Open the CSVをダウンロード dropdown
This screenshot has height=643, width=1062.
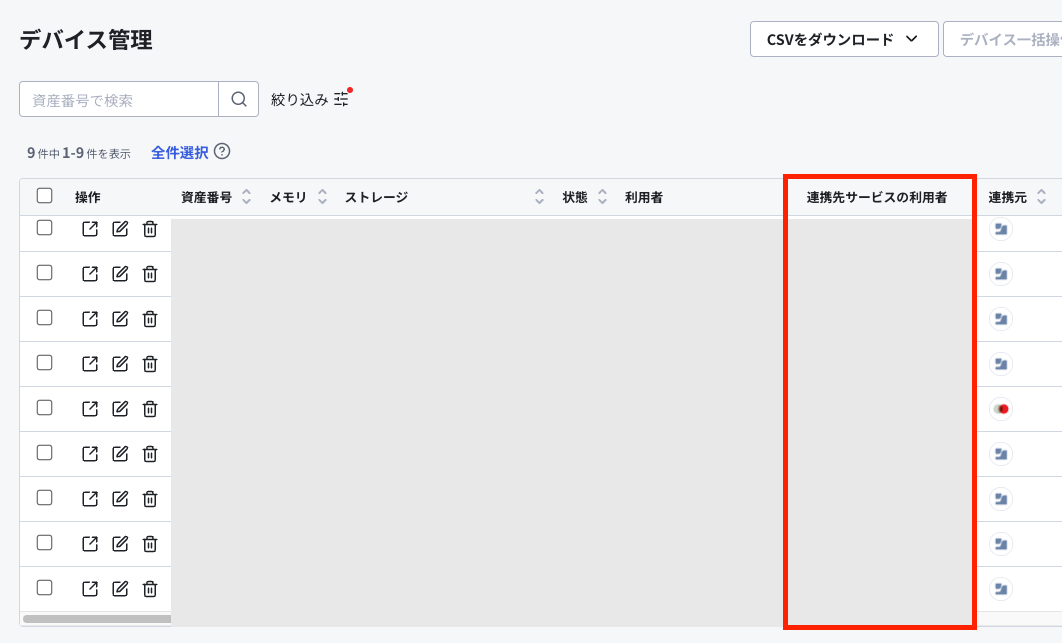844,39
